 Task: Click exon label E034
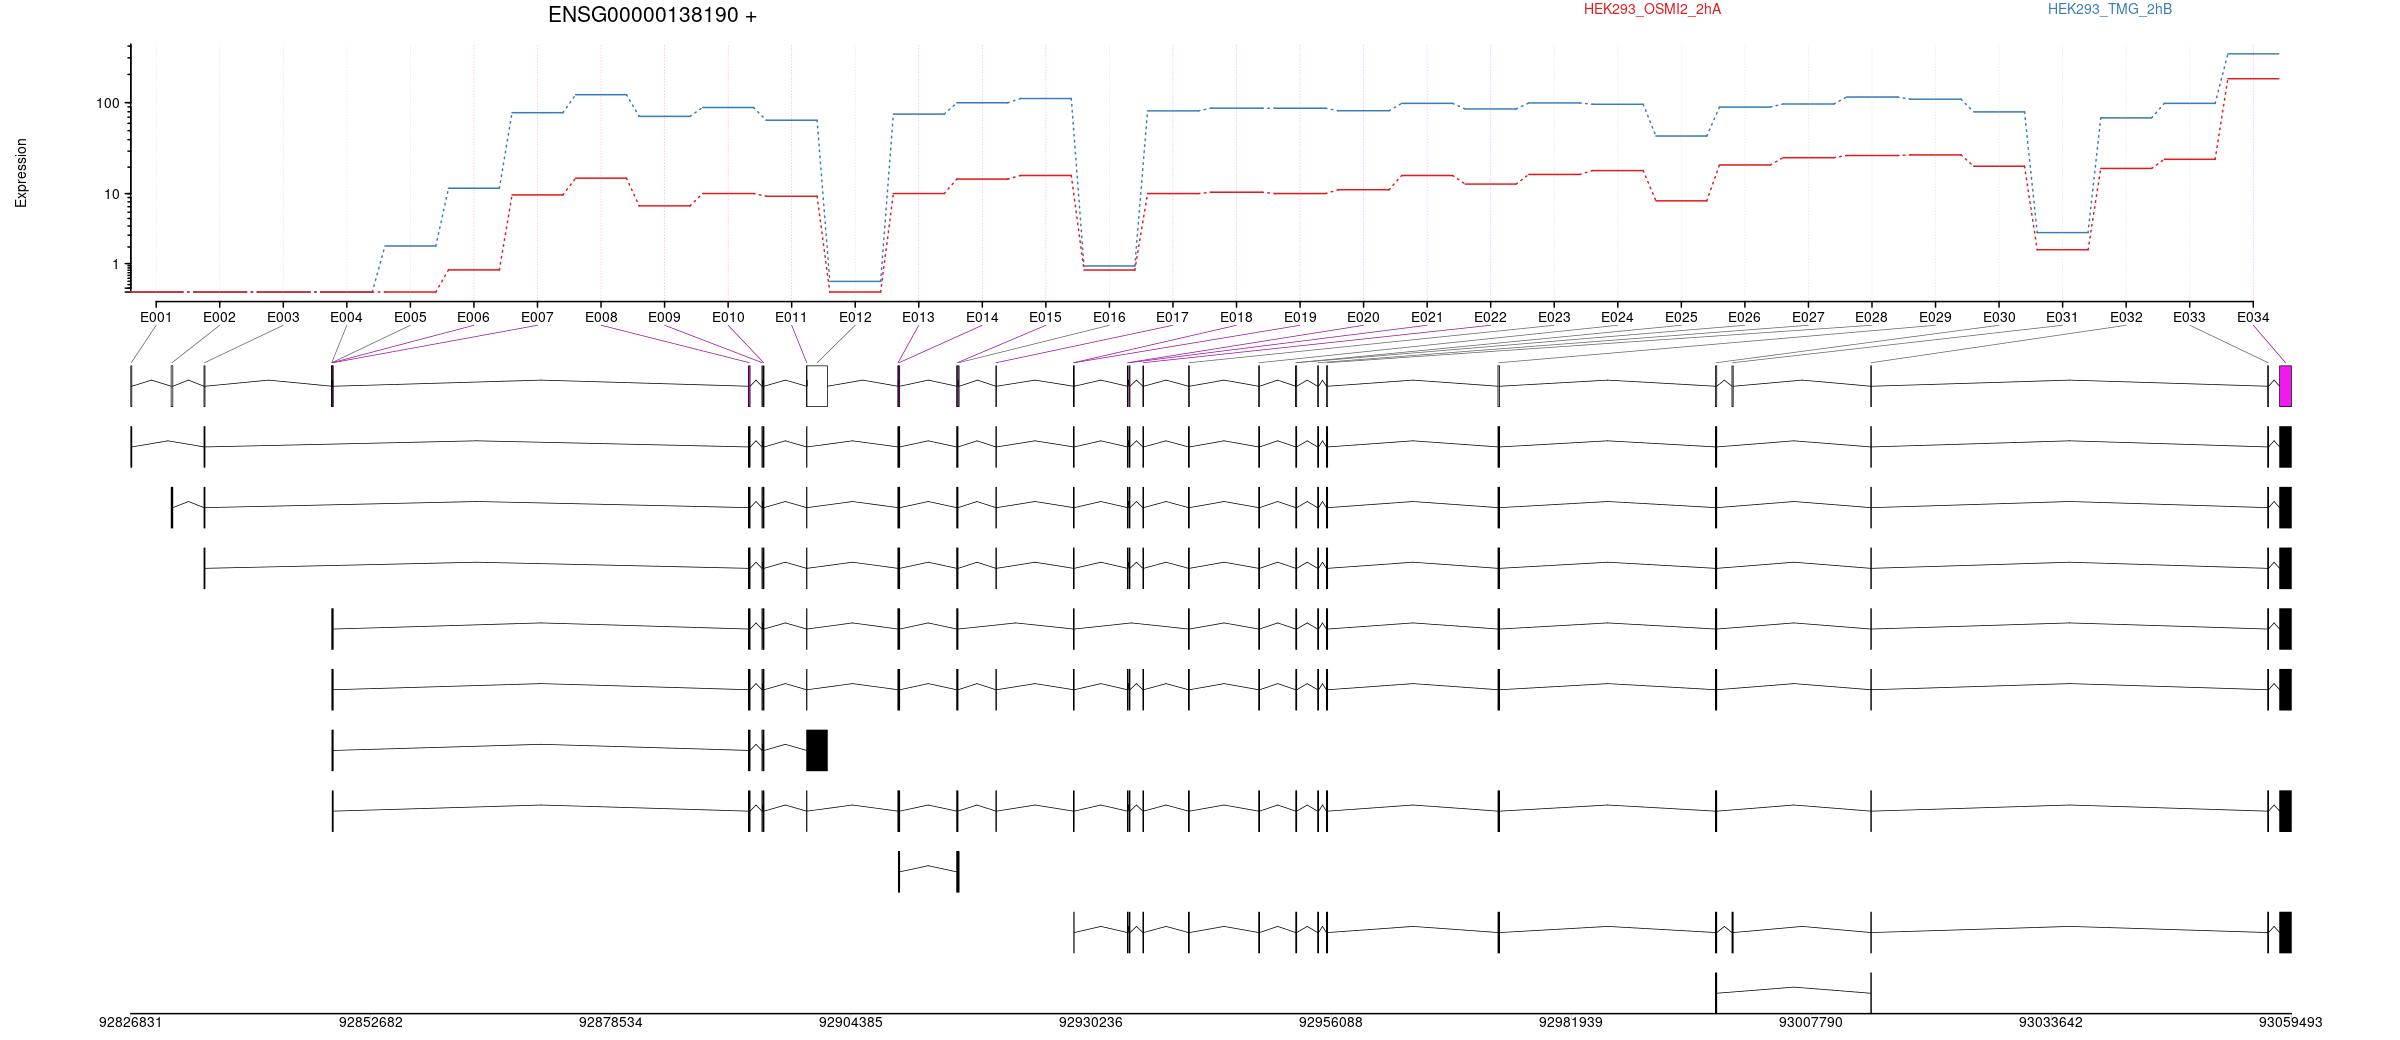point(2253,317)
